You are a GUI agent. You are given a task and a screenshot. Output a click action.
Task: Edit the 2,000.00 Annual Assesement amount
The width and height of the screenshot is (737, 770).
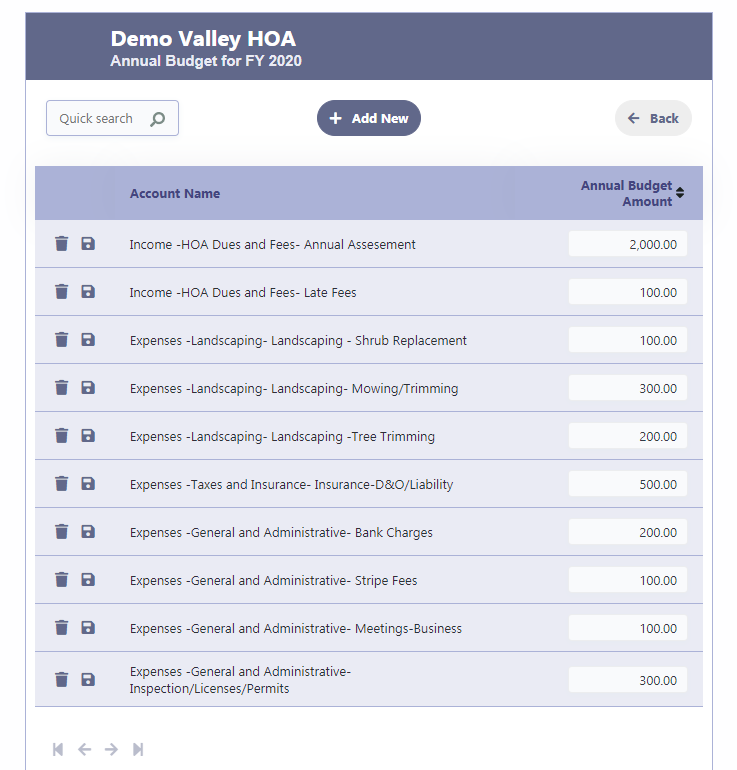pos(628,244)
